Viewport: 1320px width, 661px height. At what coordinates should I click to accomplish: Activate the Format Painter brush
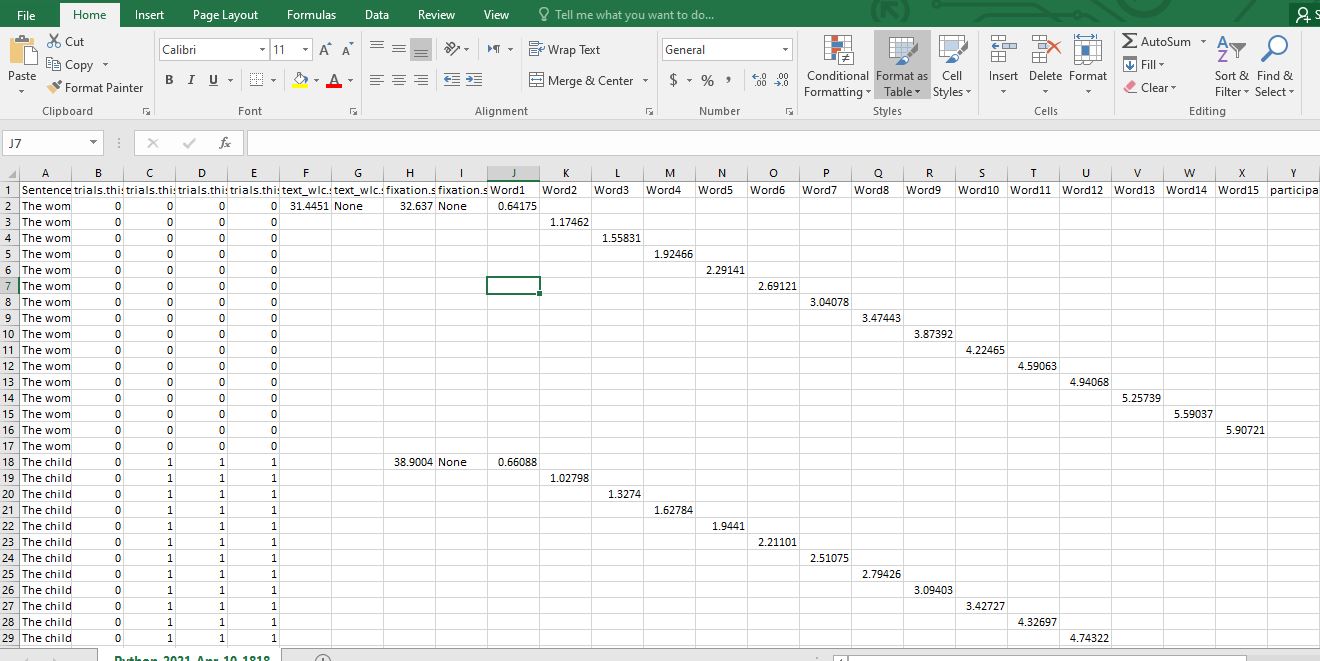click(95, 88)
